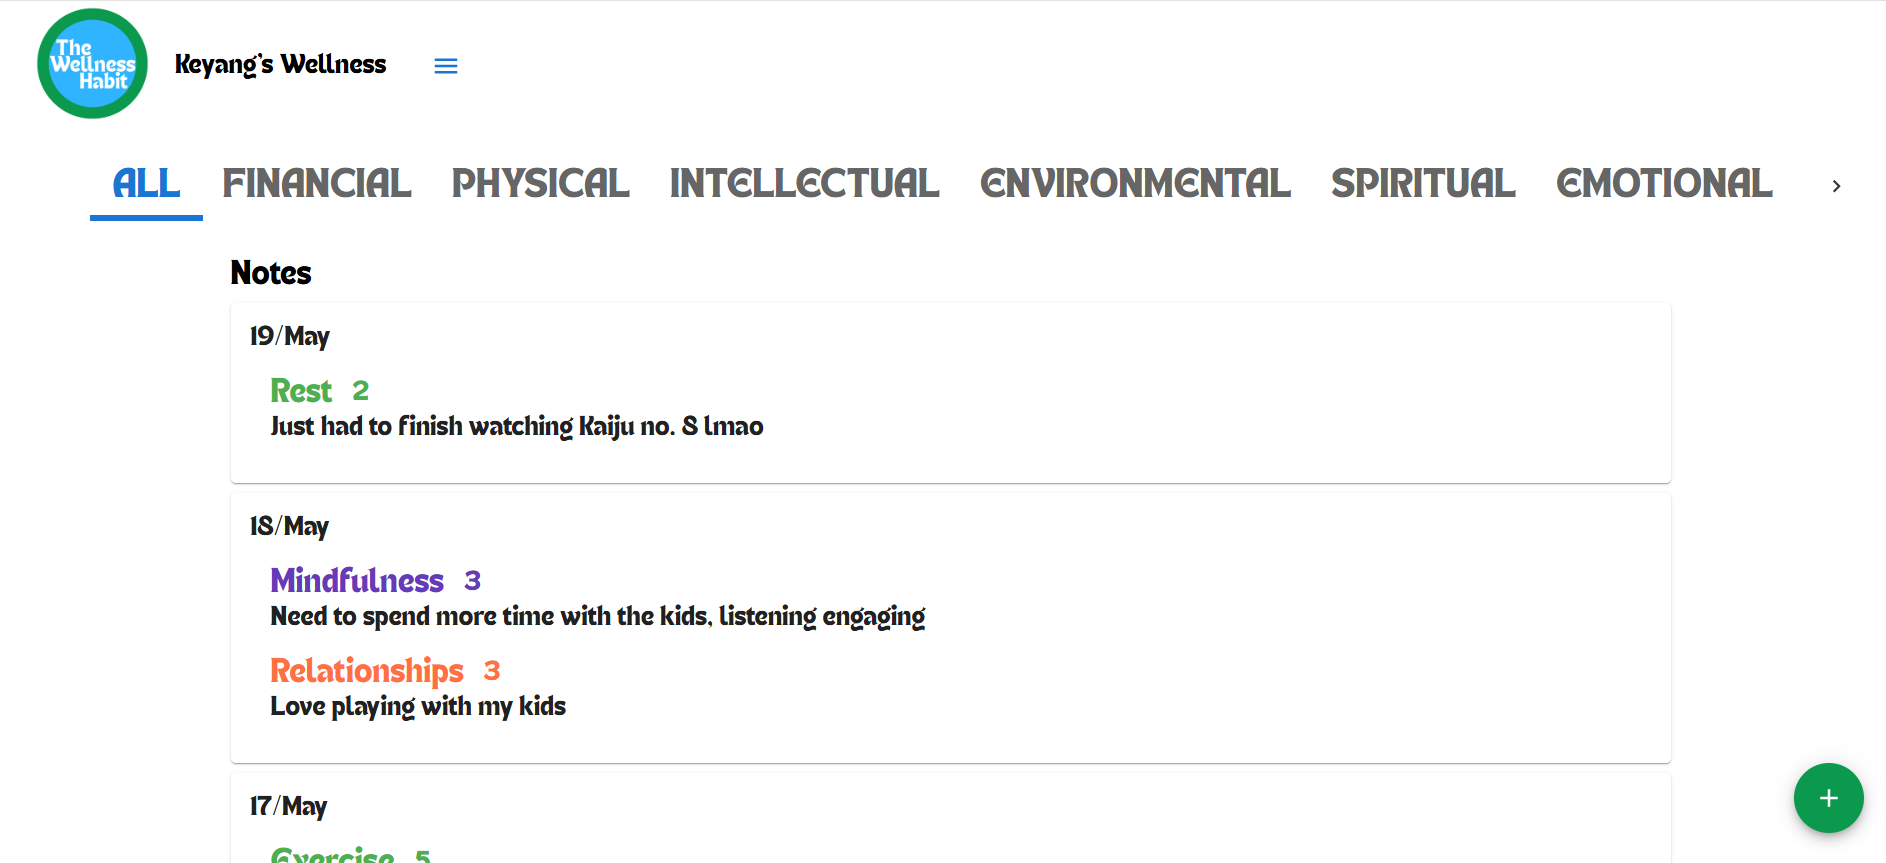This screenshot has height=863, width=1886.
Task: Open the hamburger menu icon
Action: 446,66
